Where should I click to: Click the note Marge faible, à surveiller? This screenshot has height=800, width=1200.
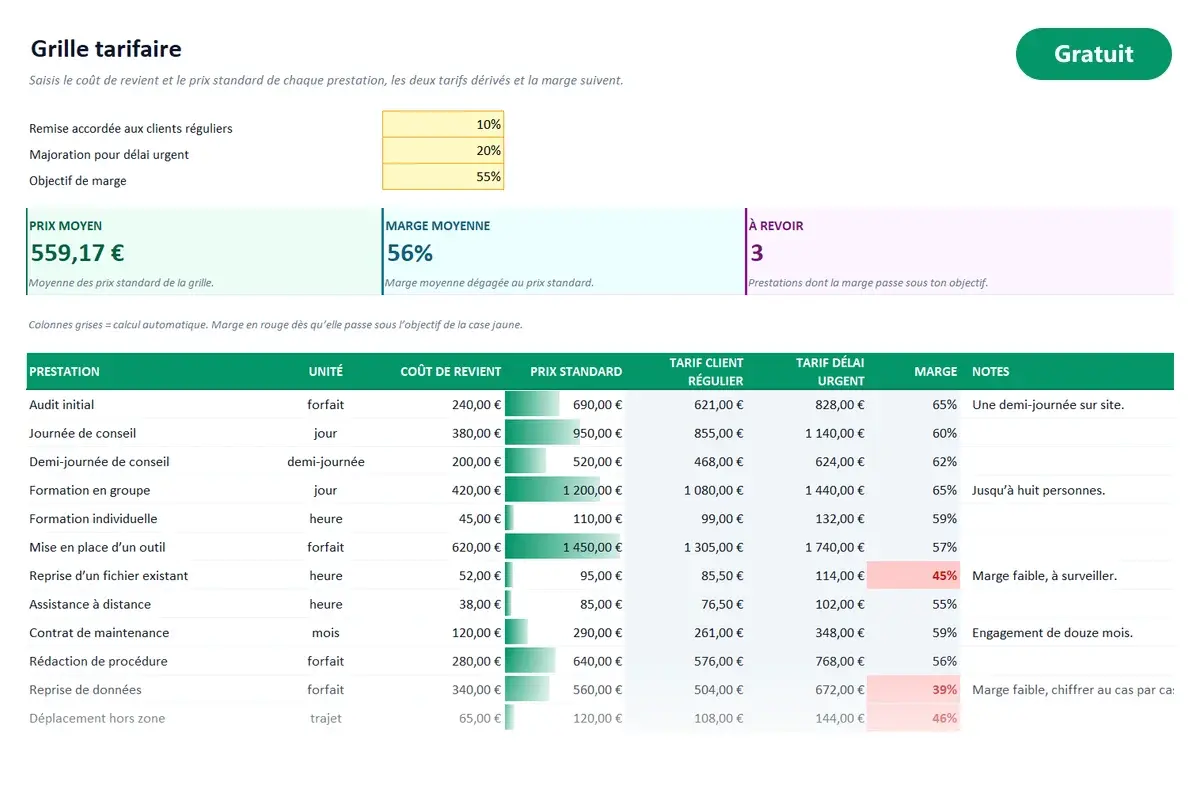pyautogui.click(x=1044, y=576)
